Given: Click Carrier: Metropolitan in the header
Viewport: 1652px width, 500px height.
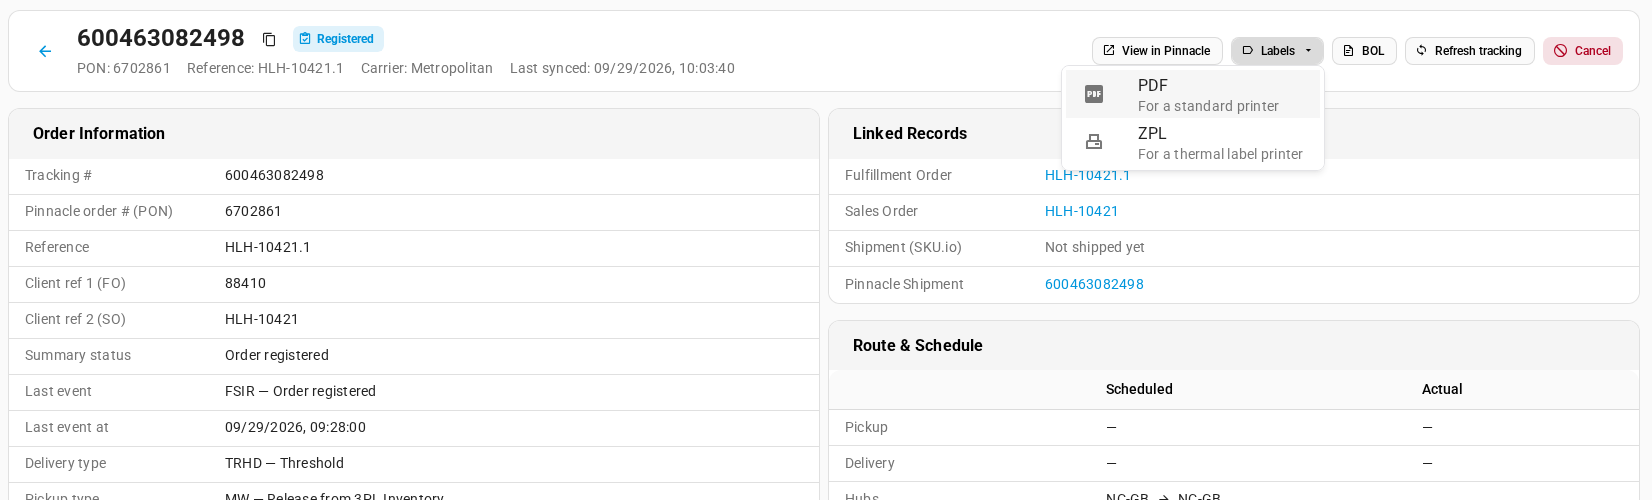Looking at the screenshot, I should (x=427, y=68).
